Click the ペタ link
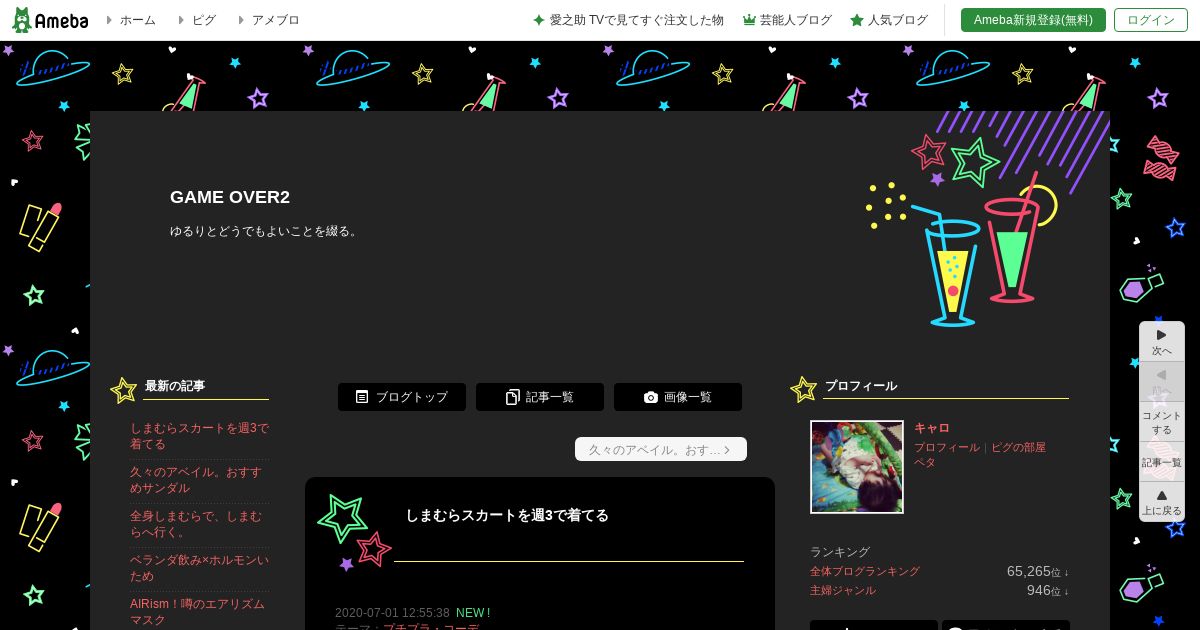 click(x=925, y=462)
